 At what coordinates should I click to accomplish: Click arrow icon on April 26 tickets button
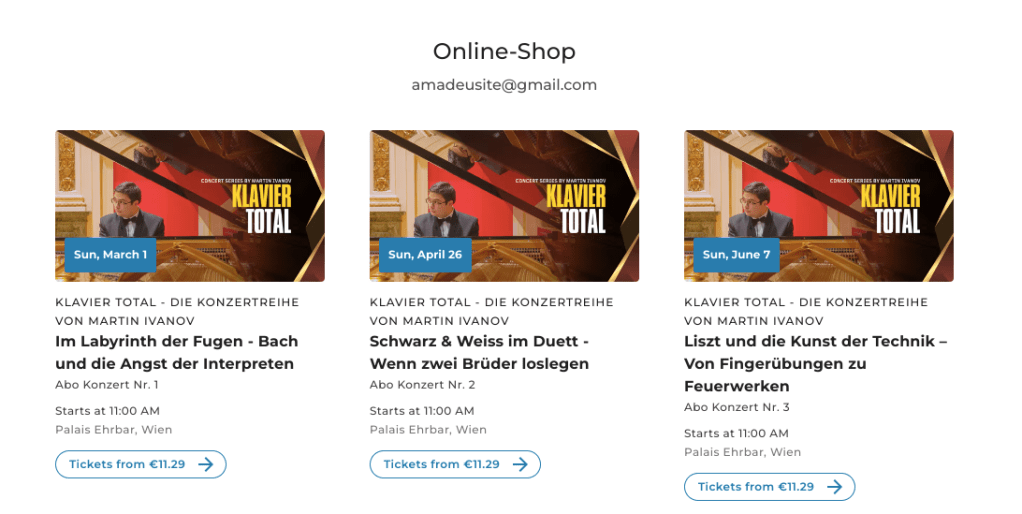pyautogui.click(x=520, y=464)
